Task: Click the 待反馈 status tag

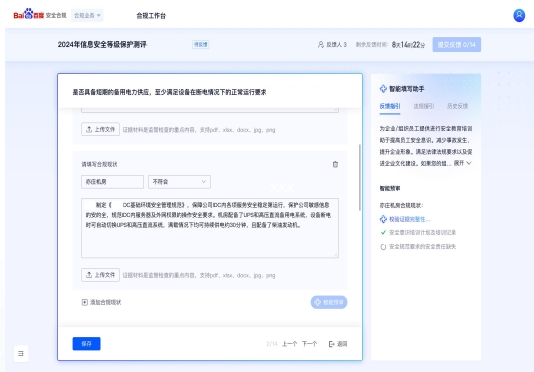Action: pyautogui.click(x=201, y=44)
